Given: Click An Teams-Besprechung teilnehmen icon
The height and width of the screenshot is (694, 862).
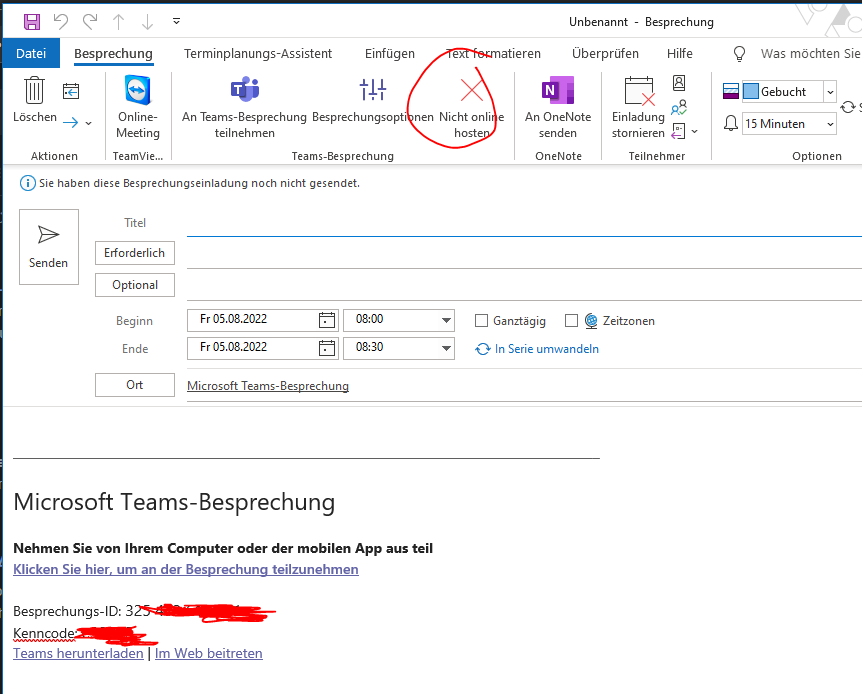Looking at the screenshot, I should (x=245, y=89).
